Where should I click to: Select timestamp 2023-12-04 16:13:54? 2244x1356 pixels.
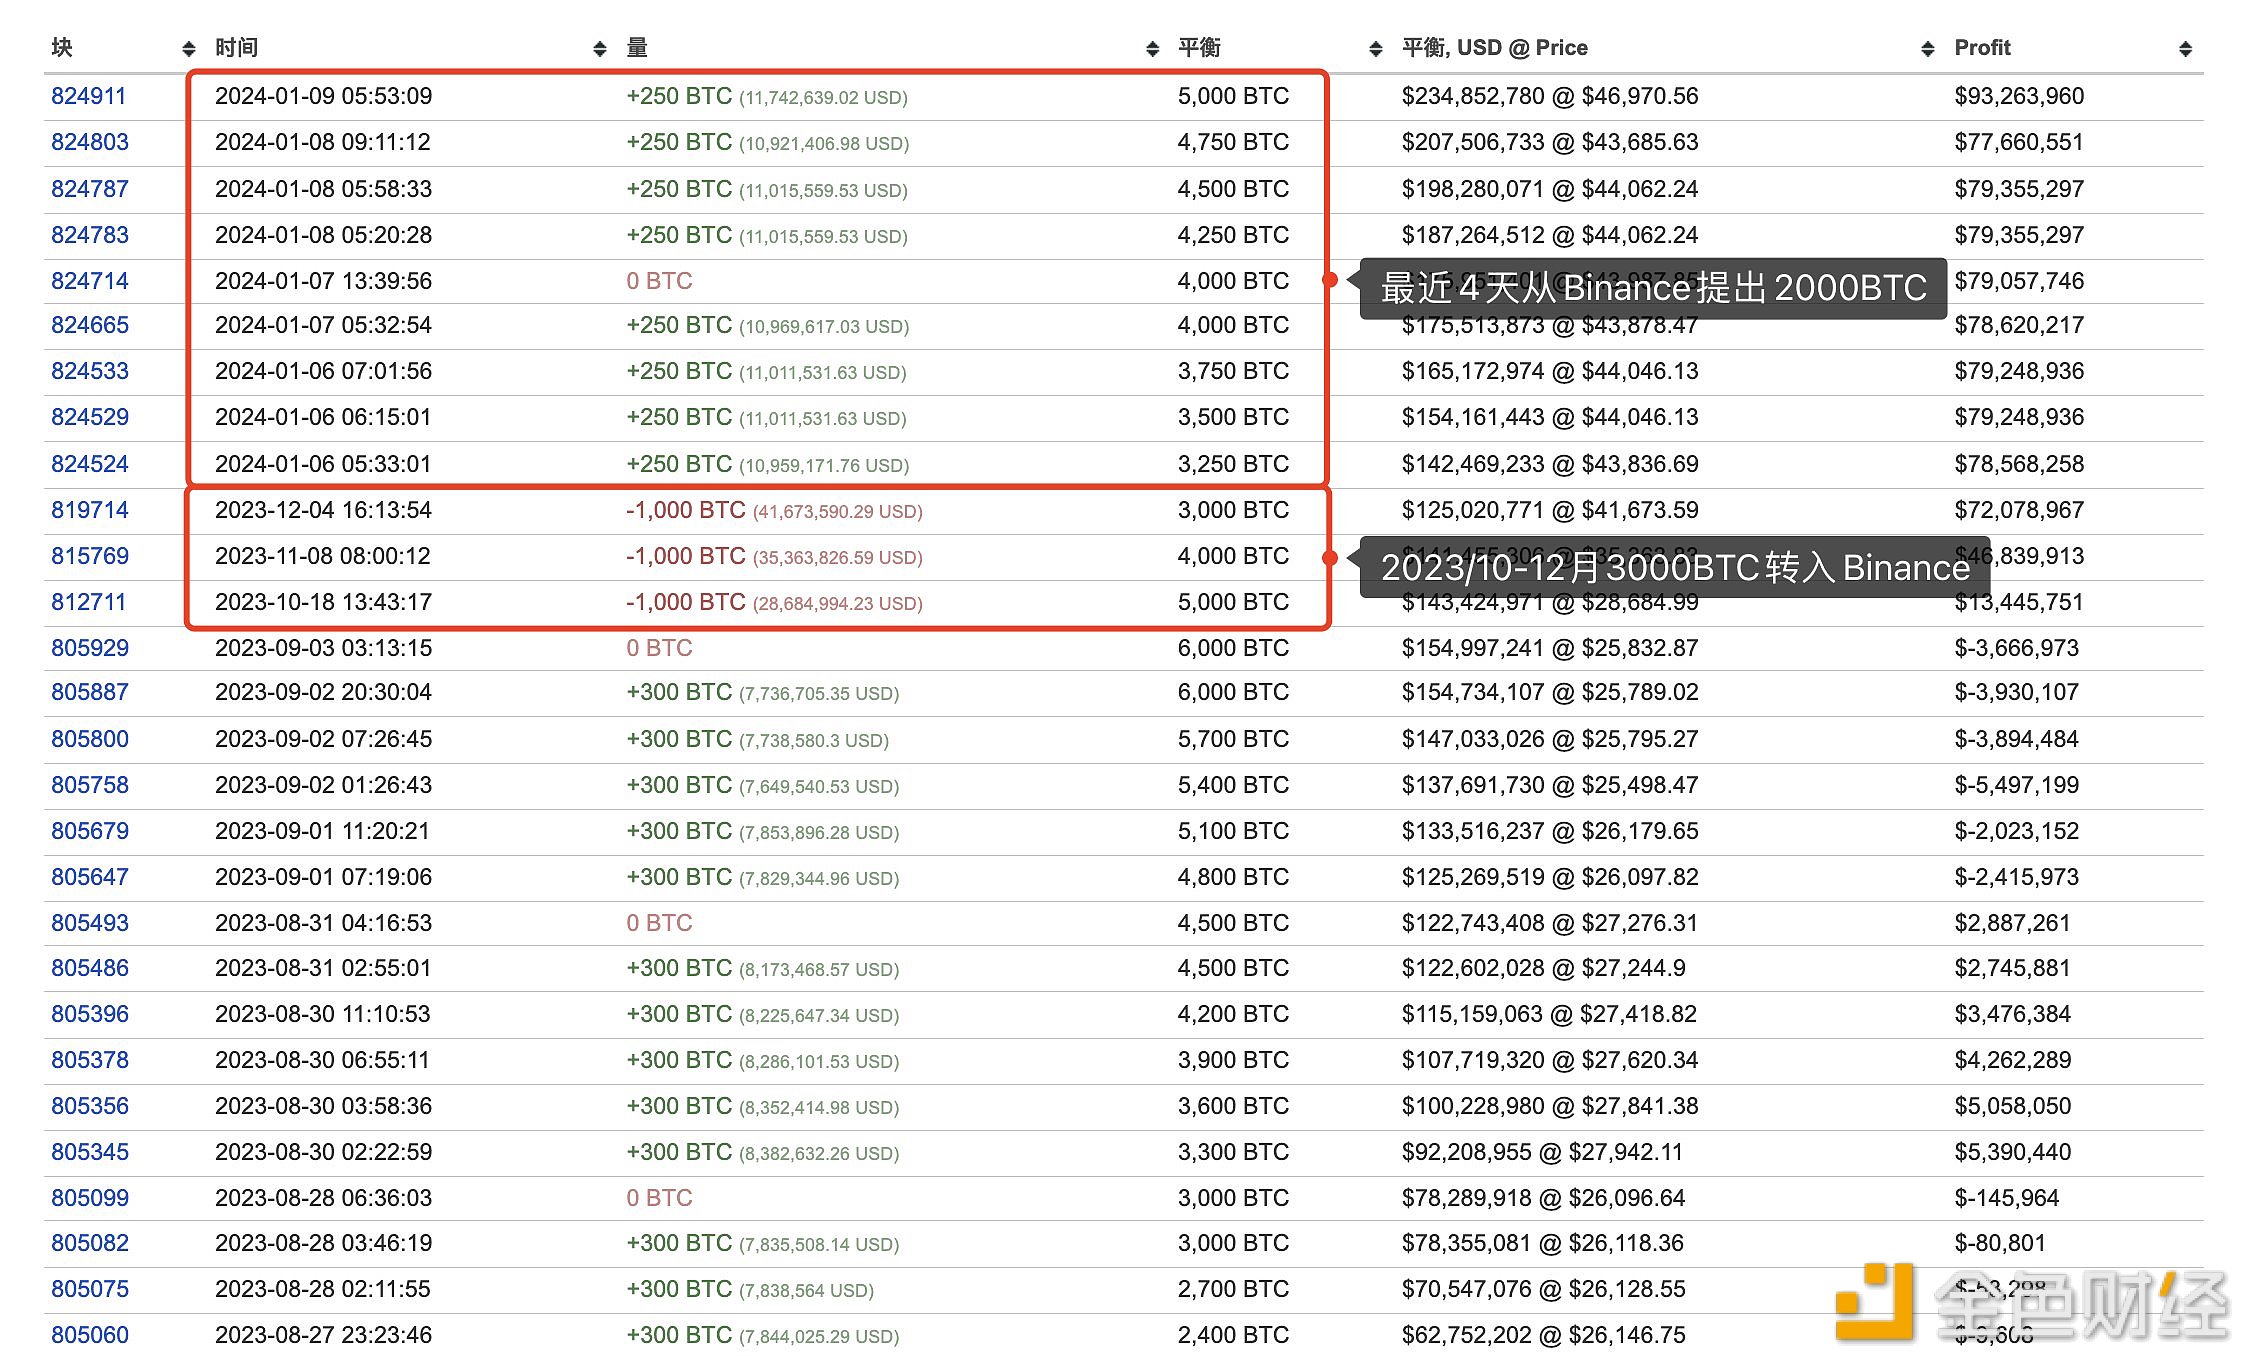(x=324, y=510)
